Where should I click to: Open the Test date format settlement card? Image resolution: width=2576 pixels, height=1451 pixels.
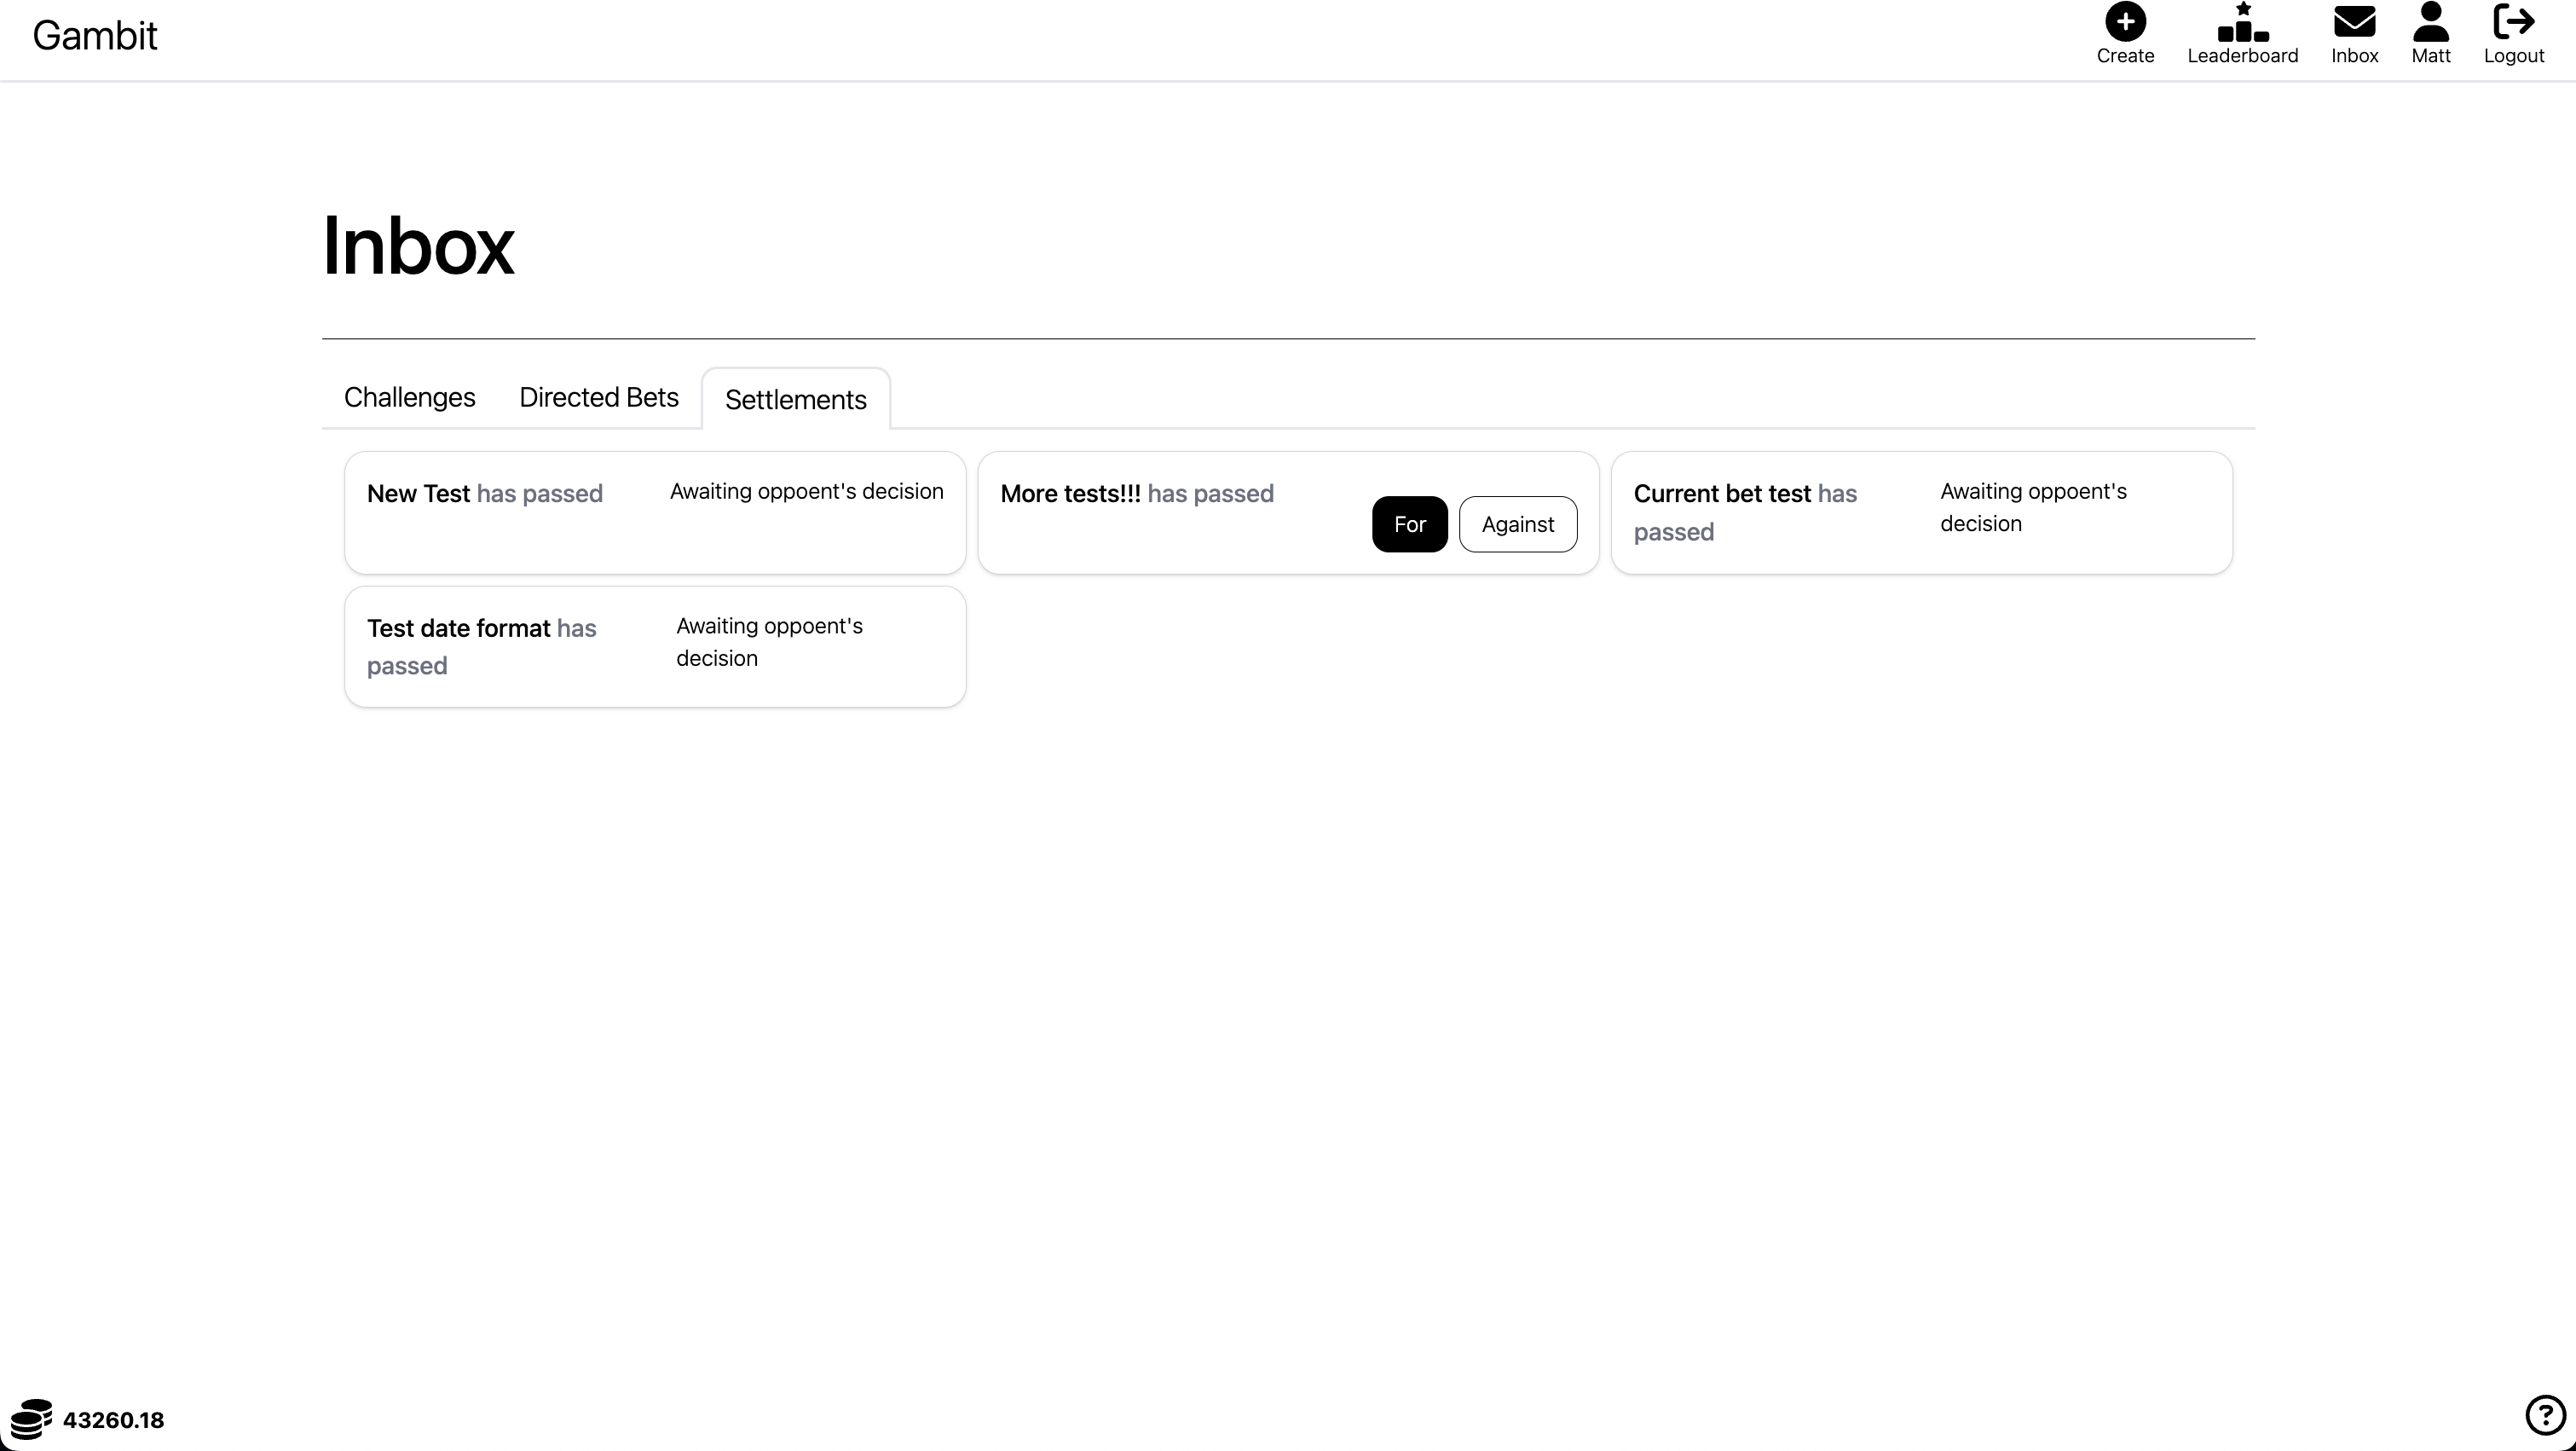(654, 645)
